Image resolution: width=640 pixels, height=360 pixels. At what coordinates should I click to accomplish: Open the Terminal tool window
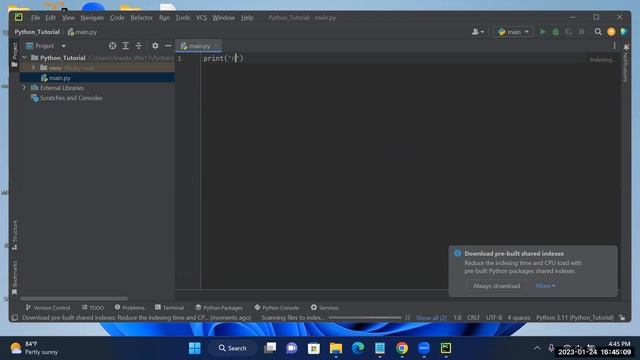(x=169, y=308)
